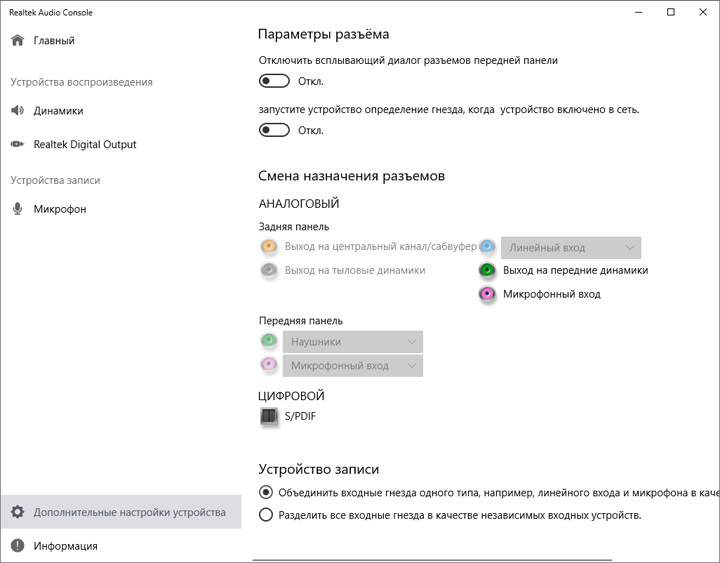This screenshot has height=563, width=720.
Task: Click the gray rear speakers jack icon
Action: click(x=268, y=270)
